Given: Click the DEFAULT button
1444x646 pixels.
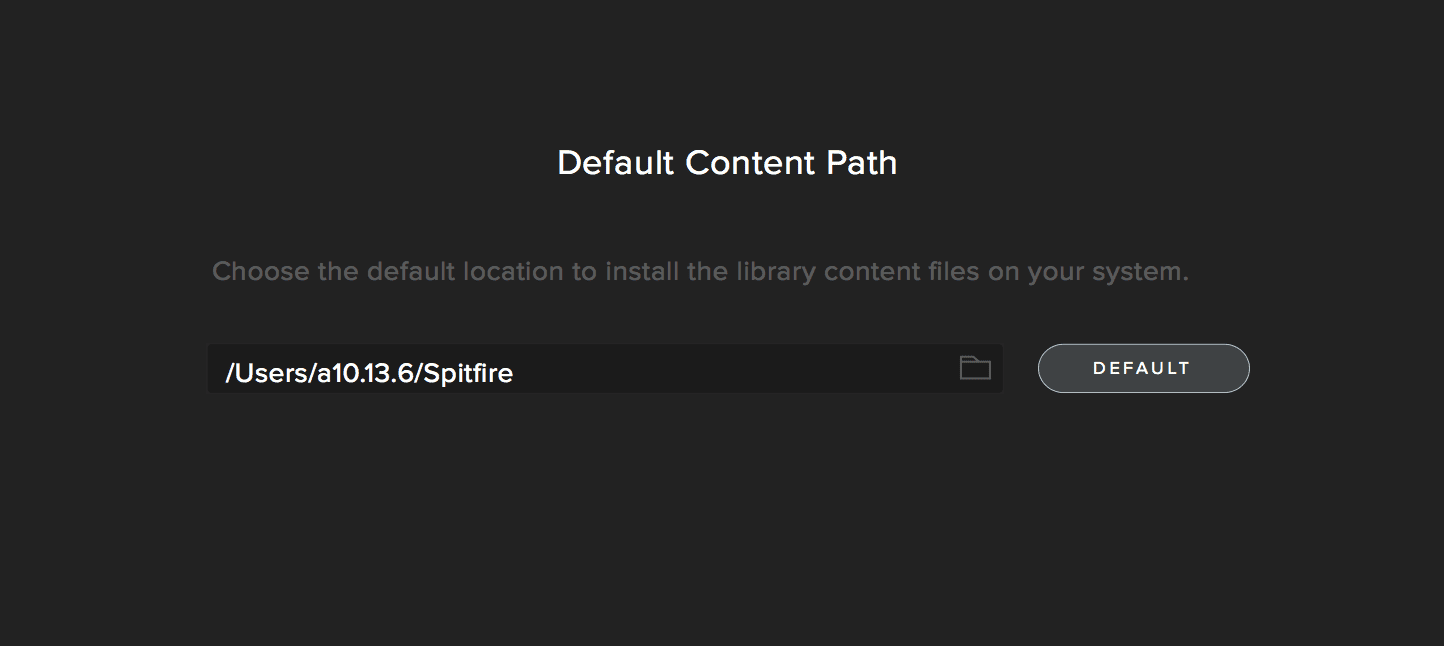Looking at the screenshot, I should [x=1143, y=368].
